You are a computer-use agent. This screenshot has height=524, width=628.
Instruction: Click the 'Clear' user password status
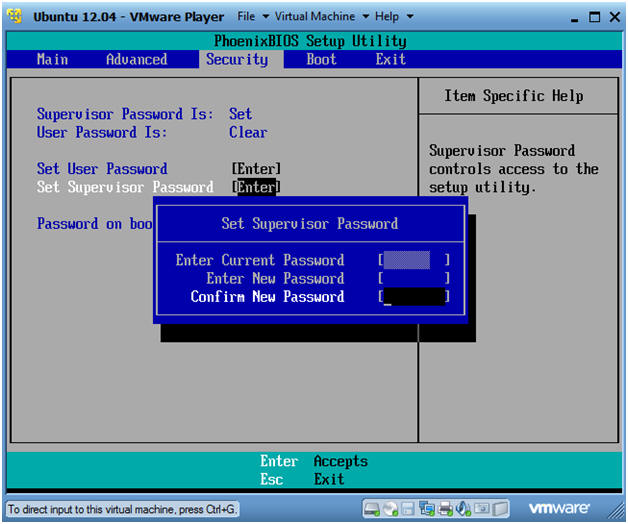click(x=248, y=133)
